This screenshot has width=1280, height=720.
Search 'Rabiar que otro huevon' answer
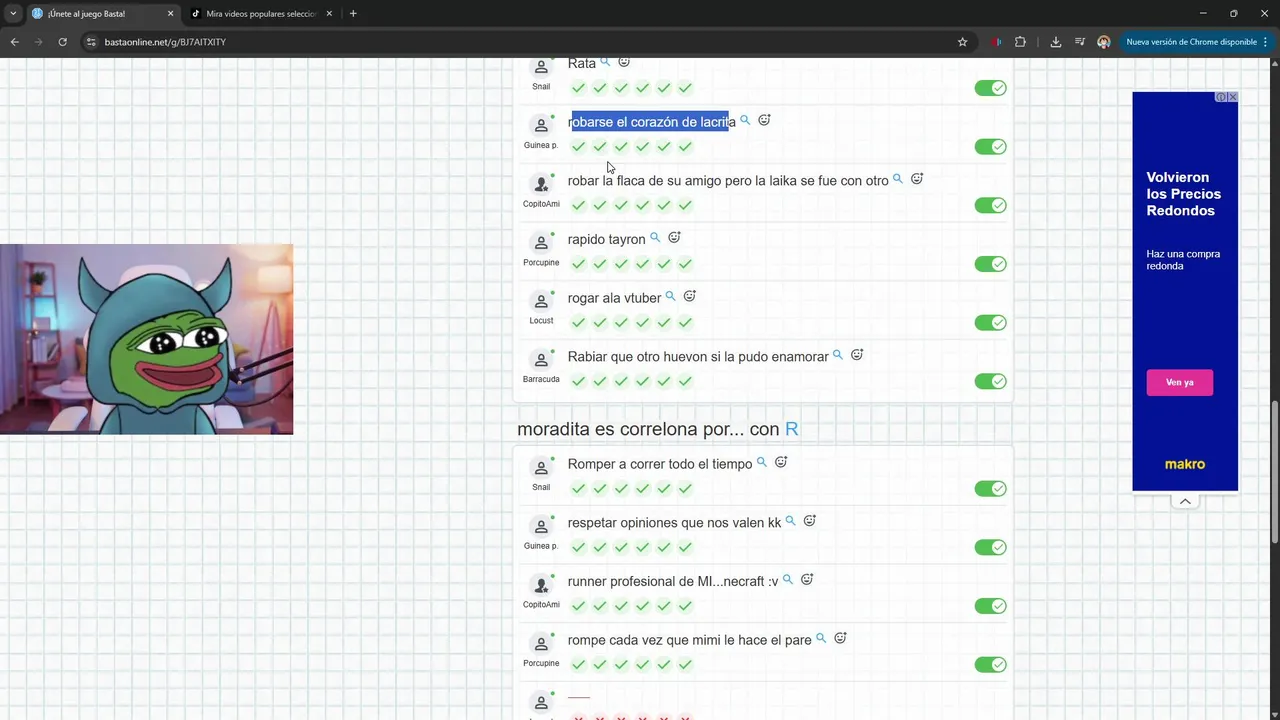(838, 355)
